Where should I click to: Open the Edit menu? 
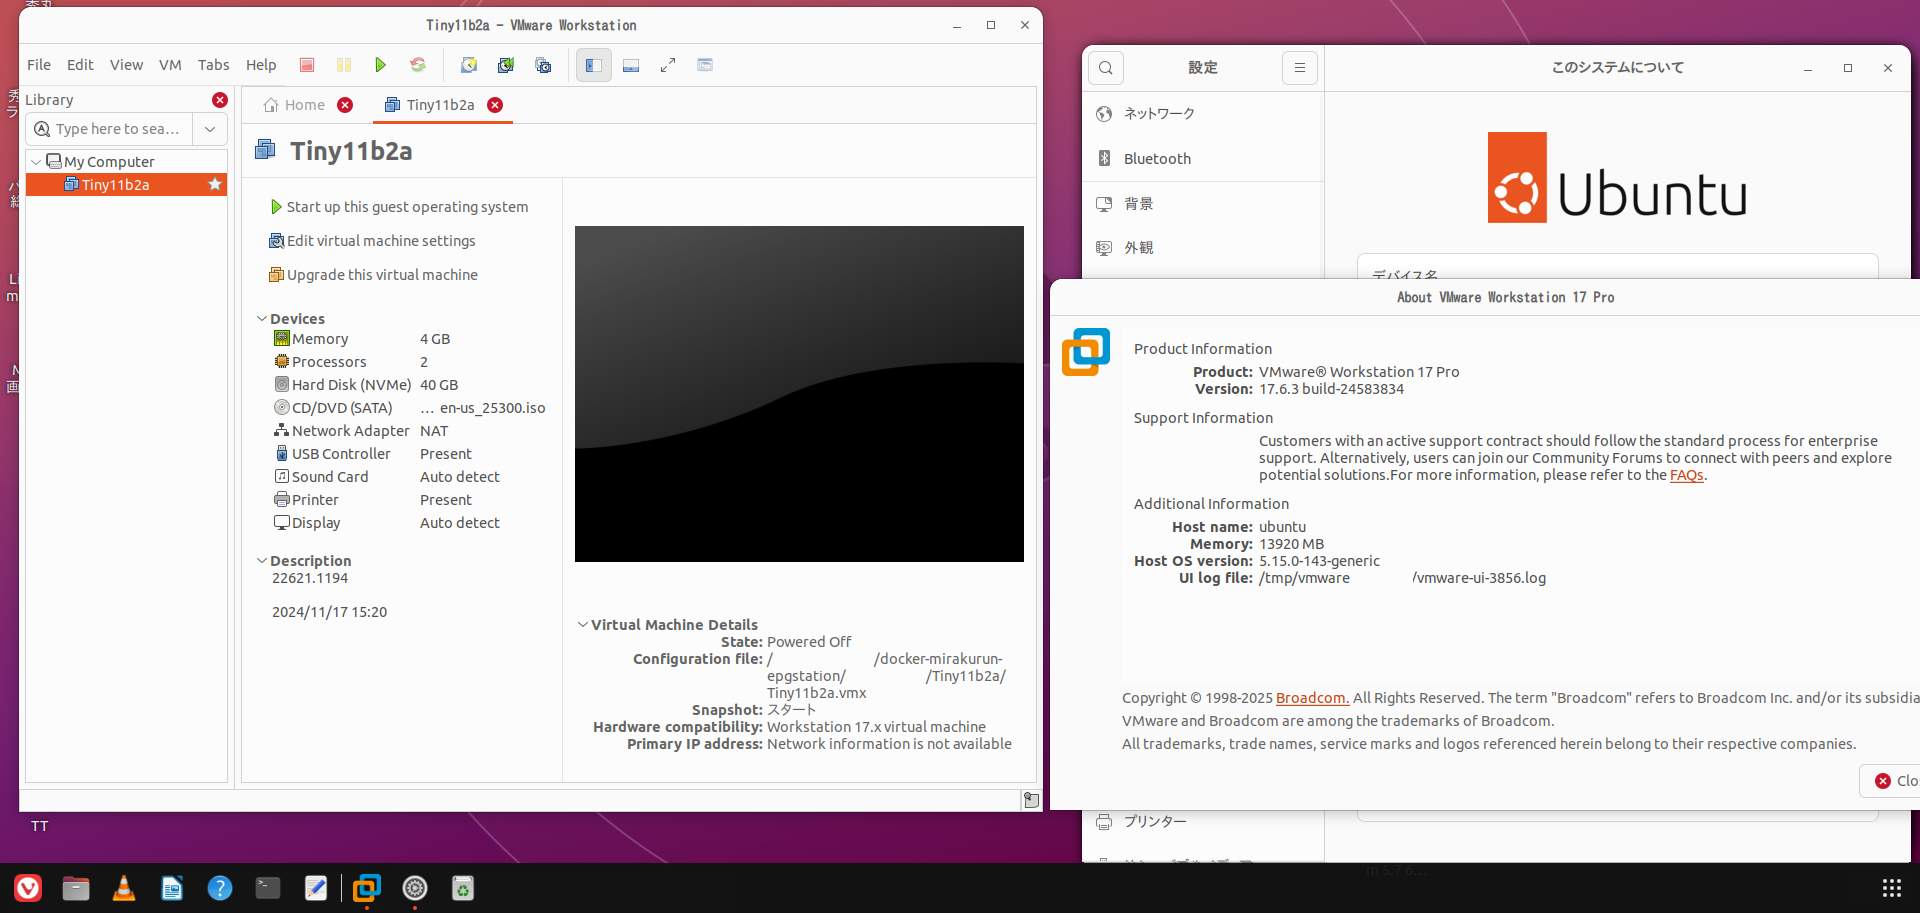tap(80, 65)
